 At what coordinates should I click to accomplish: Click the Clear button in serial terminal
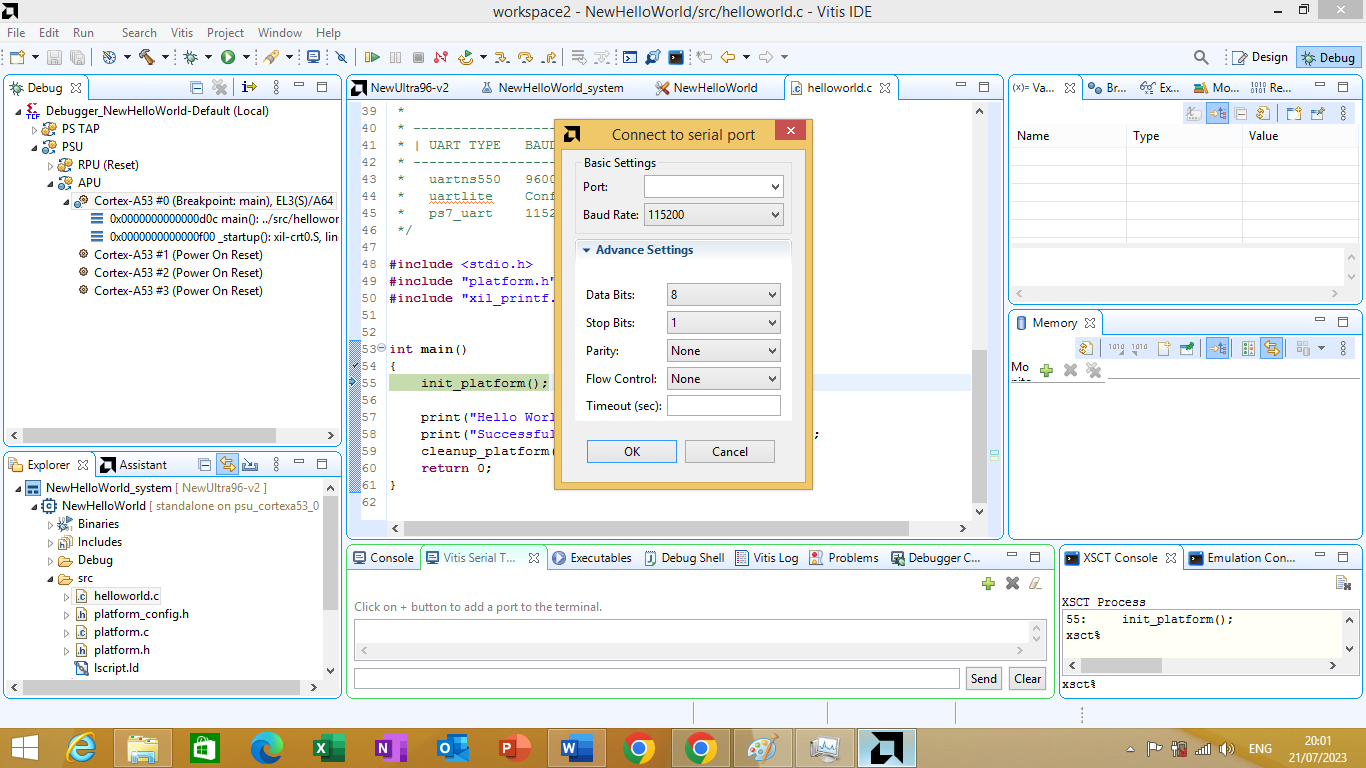[x=1027, y=678]
